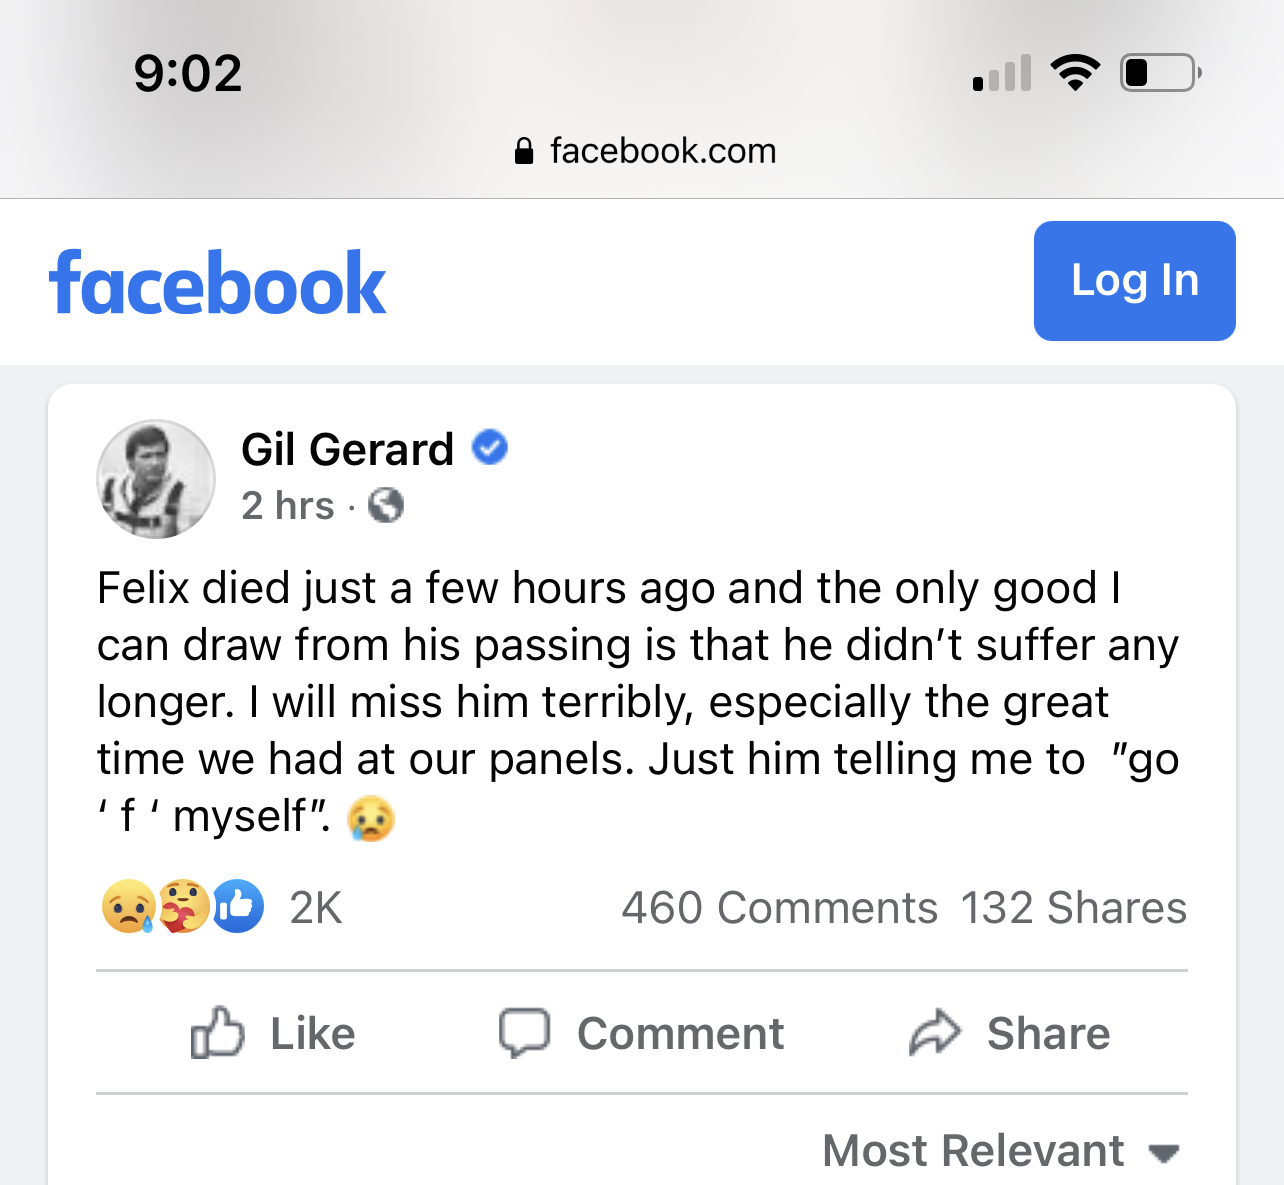The width and height of the screenshot is (1284, 1185).
Task: Tap the facebook.com address bar
Action: [x=662, y=151]
